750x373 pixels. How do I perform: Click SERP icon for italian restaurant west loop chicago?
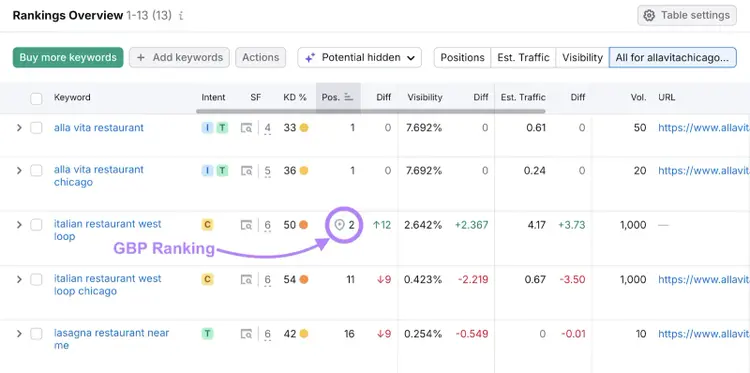tap(246, 280)
